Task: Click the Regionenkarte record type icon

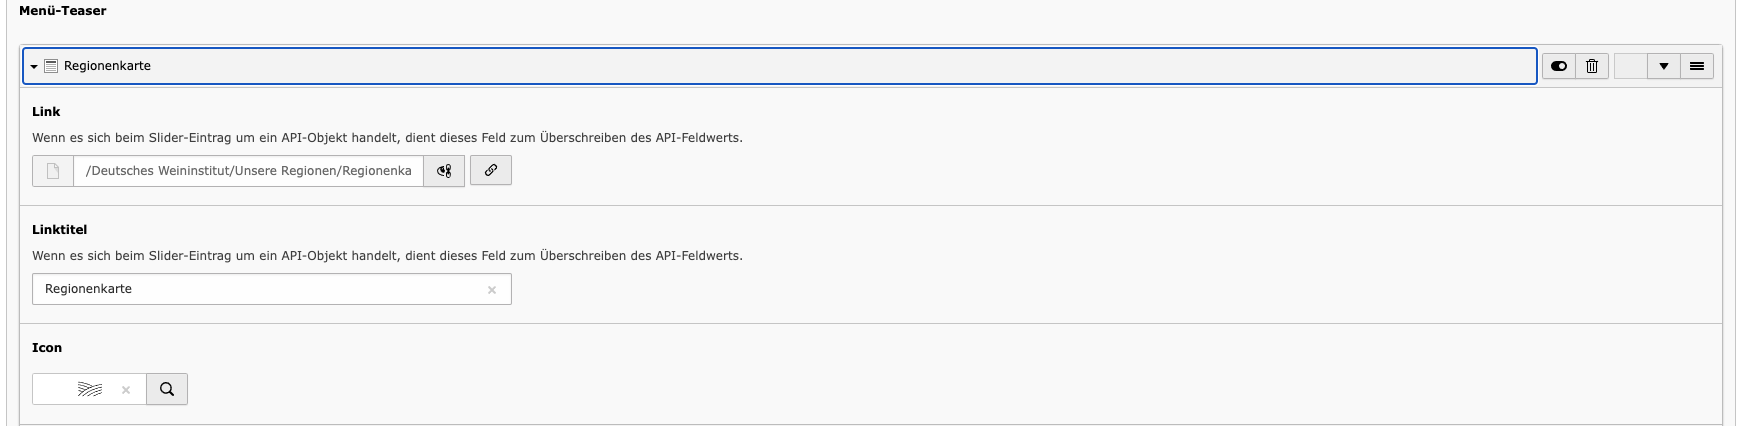Action: (51, 66)
